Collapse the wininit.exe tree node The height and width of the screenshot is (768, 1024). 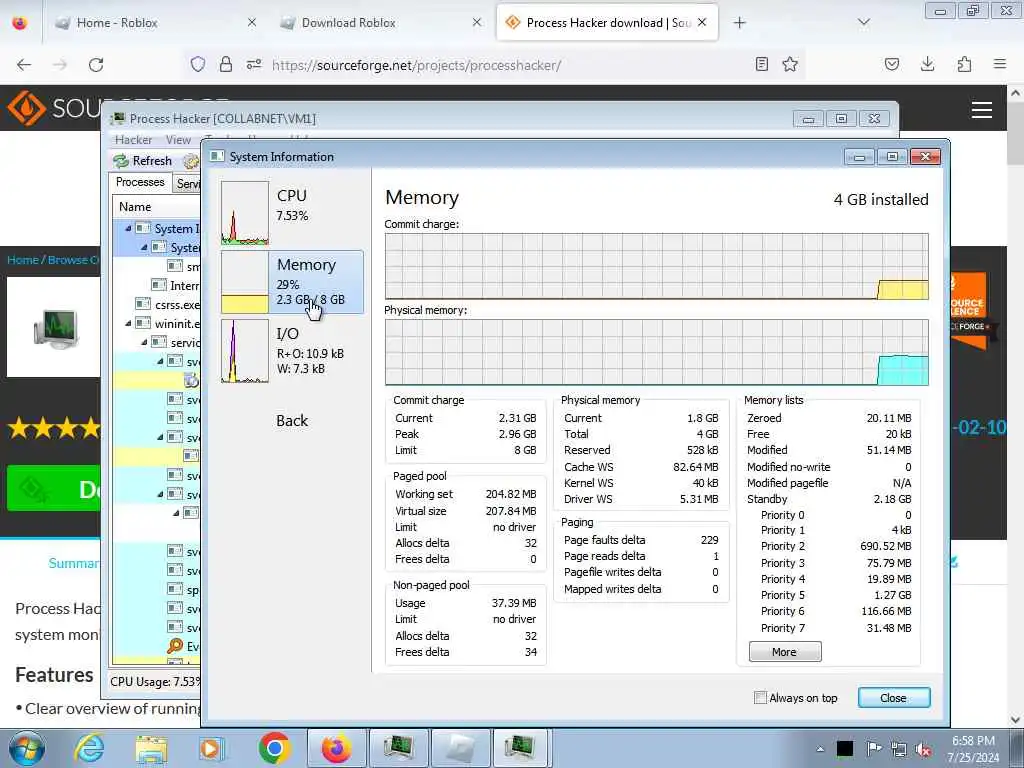128,323
